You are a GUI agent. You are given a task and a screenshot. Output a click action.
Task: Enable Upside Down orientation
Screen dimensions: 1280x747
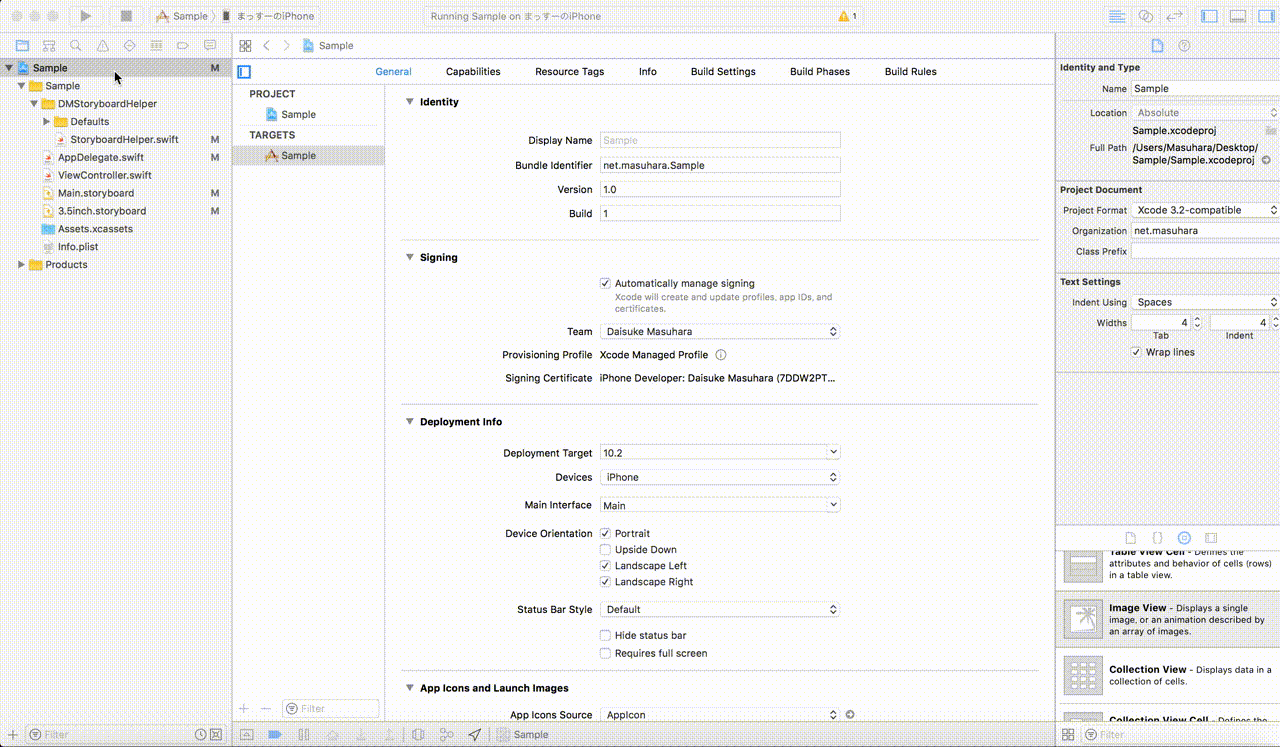(605, 550)
